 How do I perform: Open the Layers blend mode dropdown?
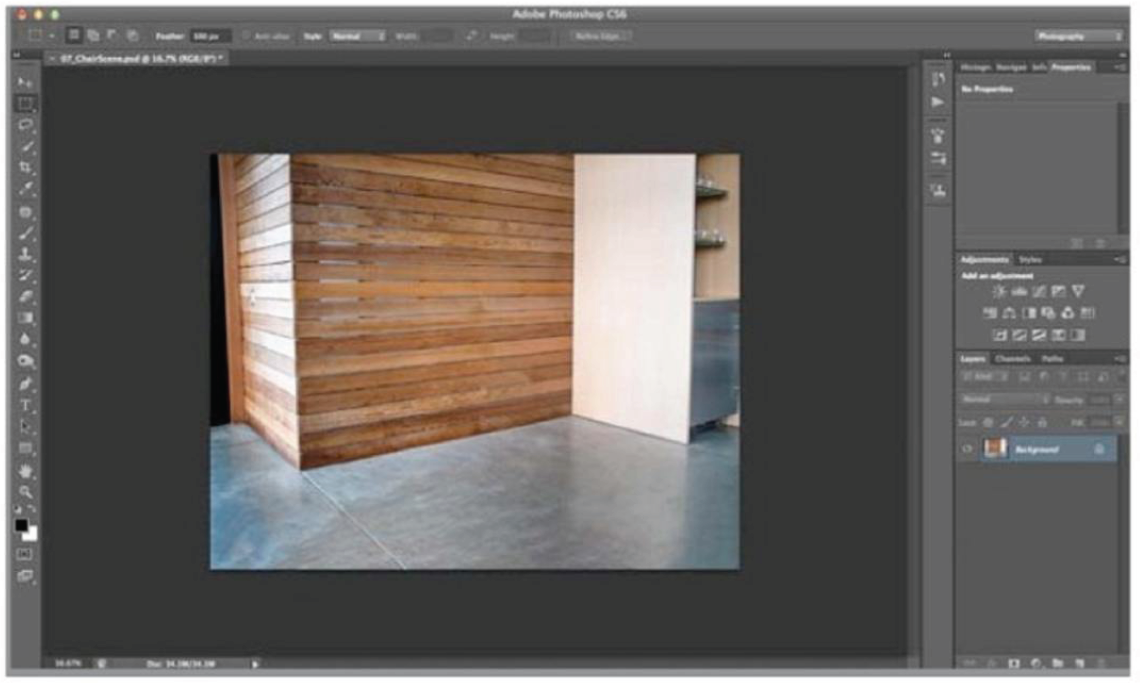[1005, 399]
